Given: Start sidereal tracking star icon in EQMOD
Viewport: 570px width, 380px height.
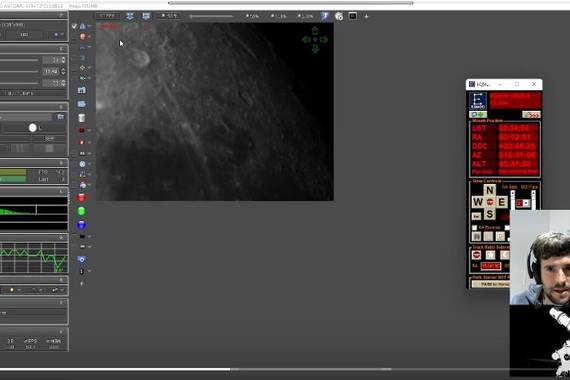Looking at the screenshot, I should 490,255.
